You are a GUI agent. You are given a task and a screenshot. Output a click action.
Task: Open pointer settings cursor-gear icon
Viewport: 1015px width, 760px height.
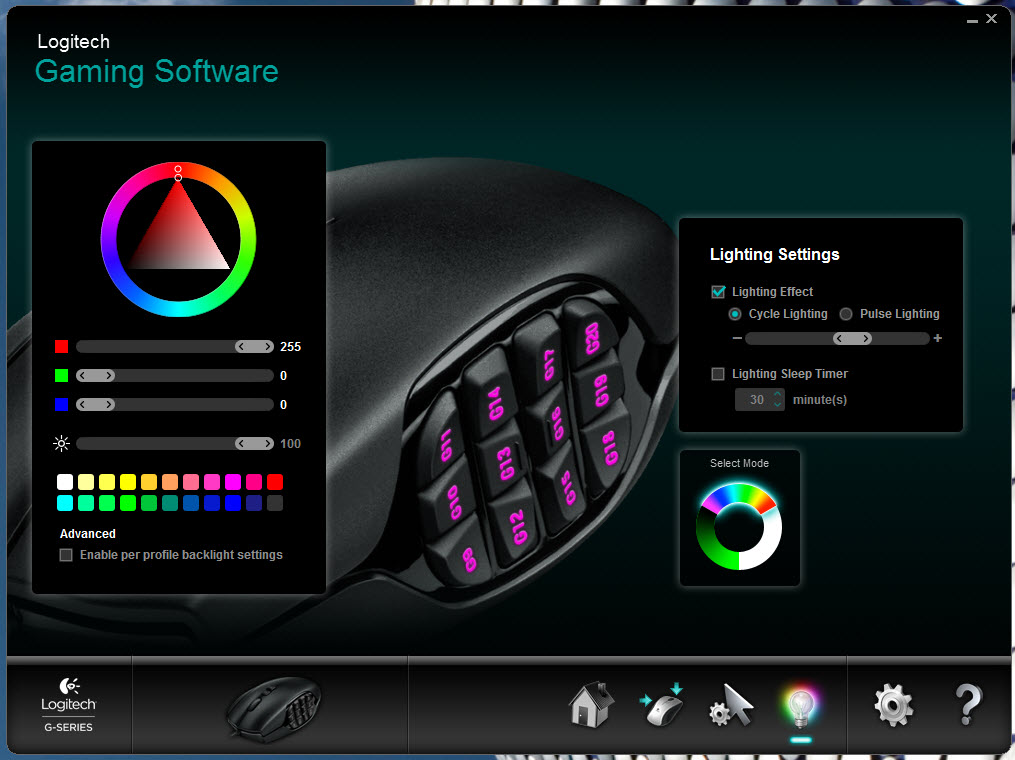pyautogui.click(x=731, y=706)
